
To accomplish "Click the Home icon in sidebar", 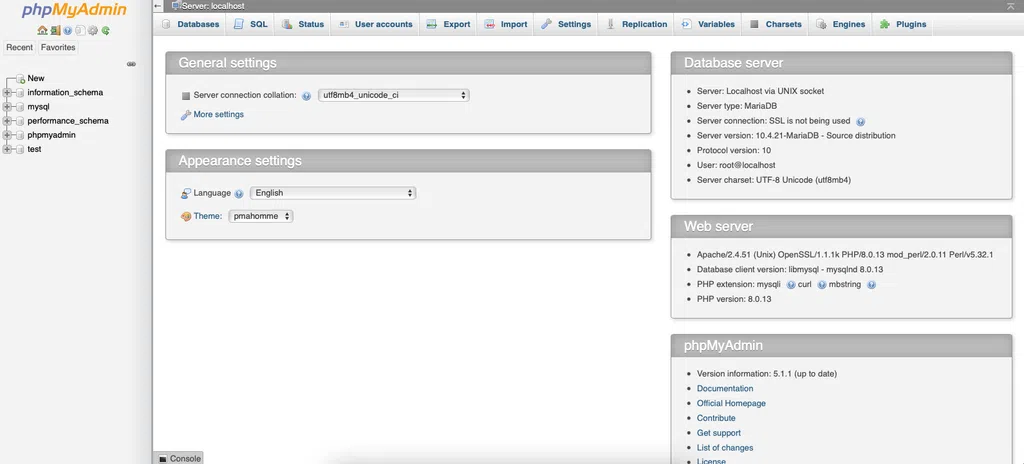I will 42,30.
